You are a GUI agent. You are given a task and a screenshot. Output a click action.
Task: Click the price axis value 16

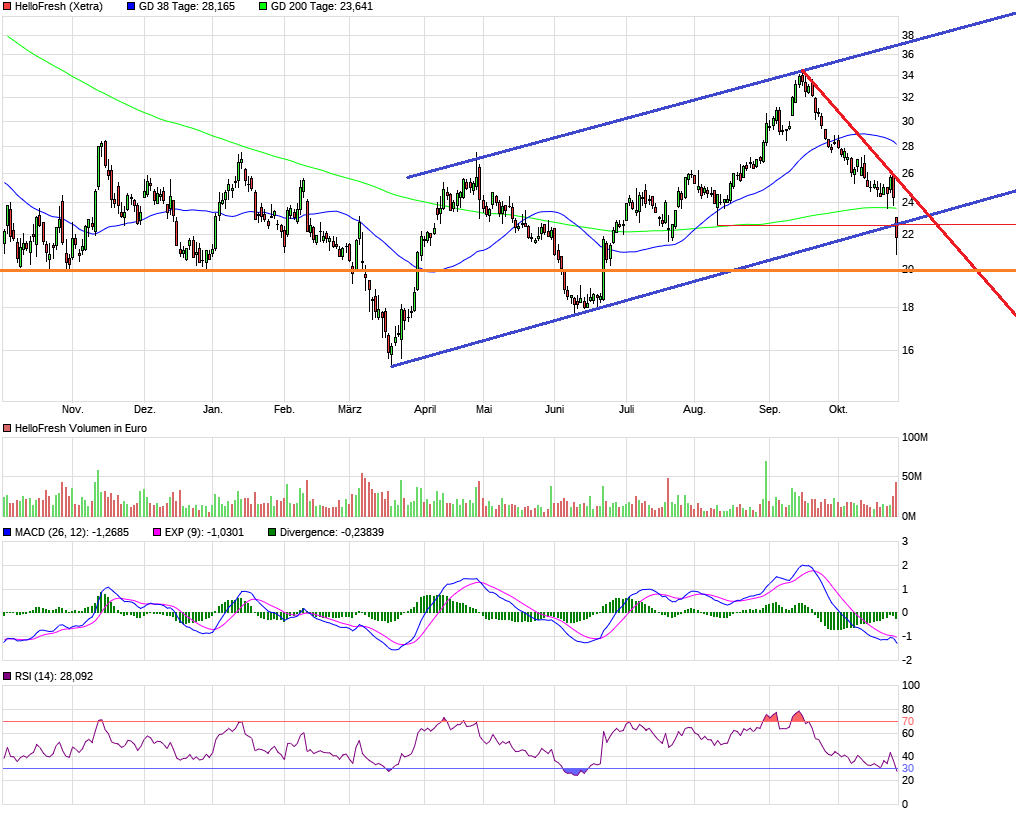pos(908,351)
